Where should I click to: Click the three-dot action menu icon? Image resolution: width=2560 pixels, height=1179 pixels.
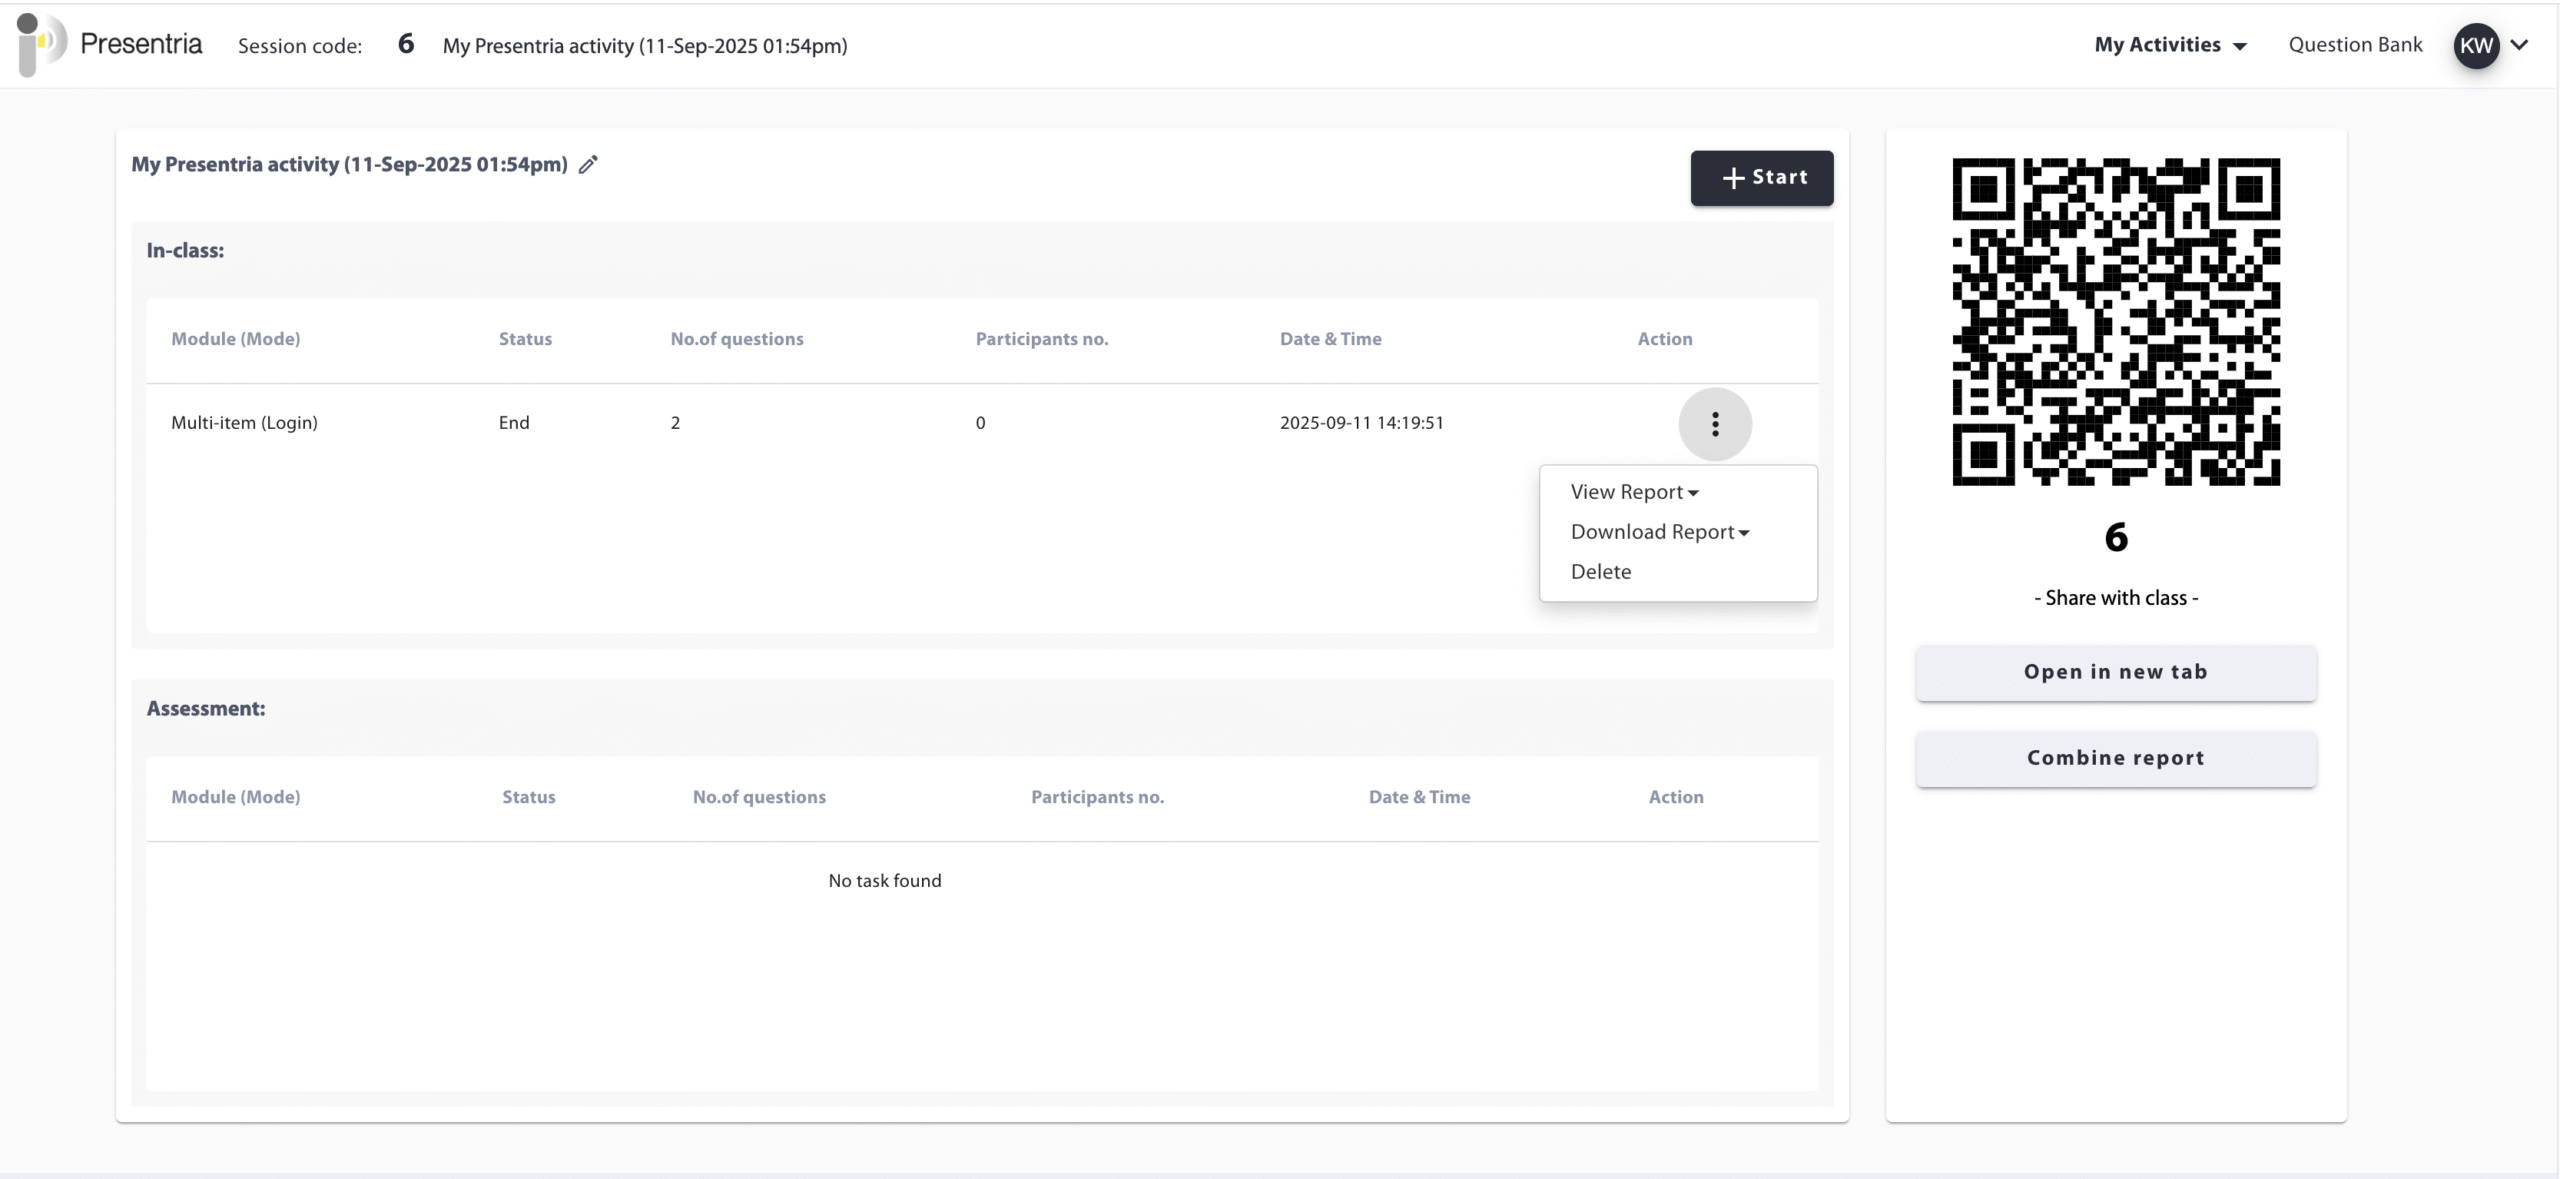(x=1714, y=424)
